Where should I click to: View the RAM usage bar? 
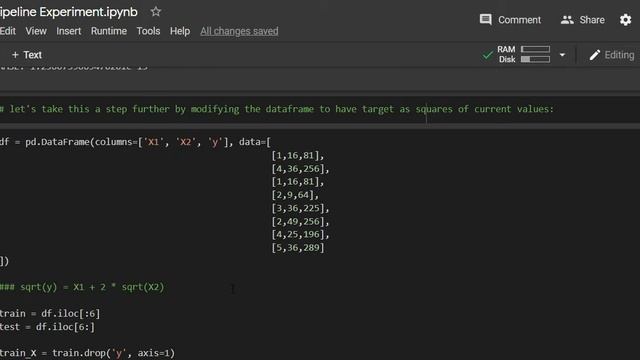tap(535, 49)
